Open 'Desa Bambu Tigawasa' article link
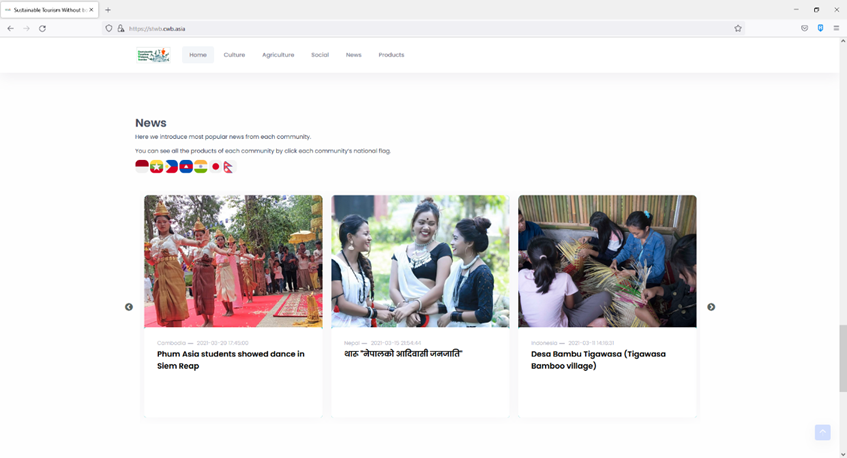 pos(599,360)
